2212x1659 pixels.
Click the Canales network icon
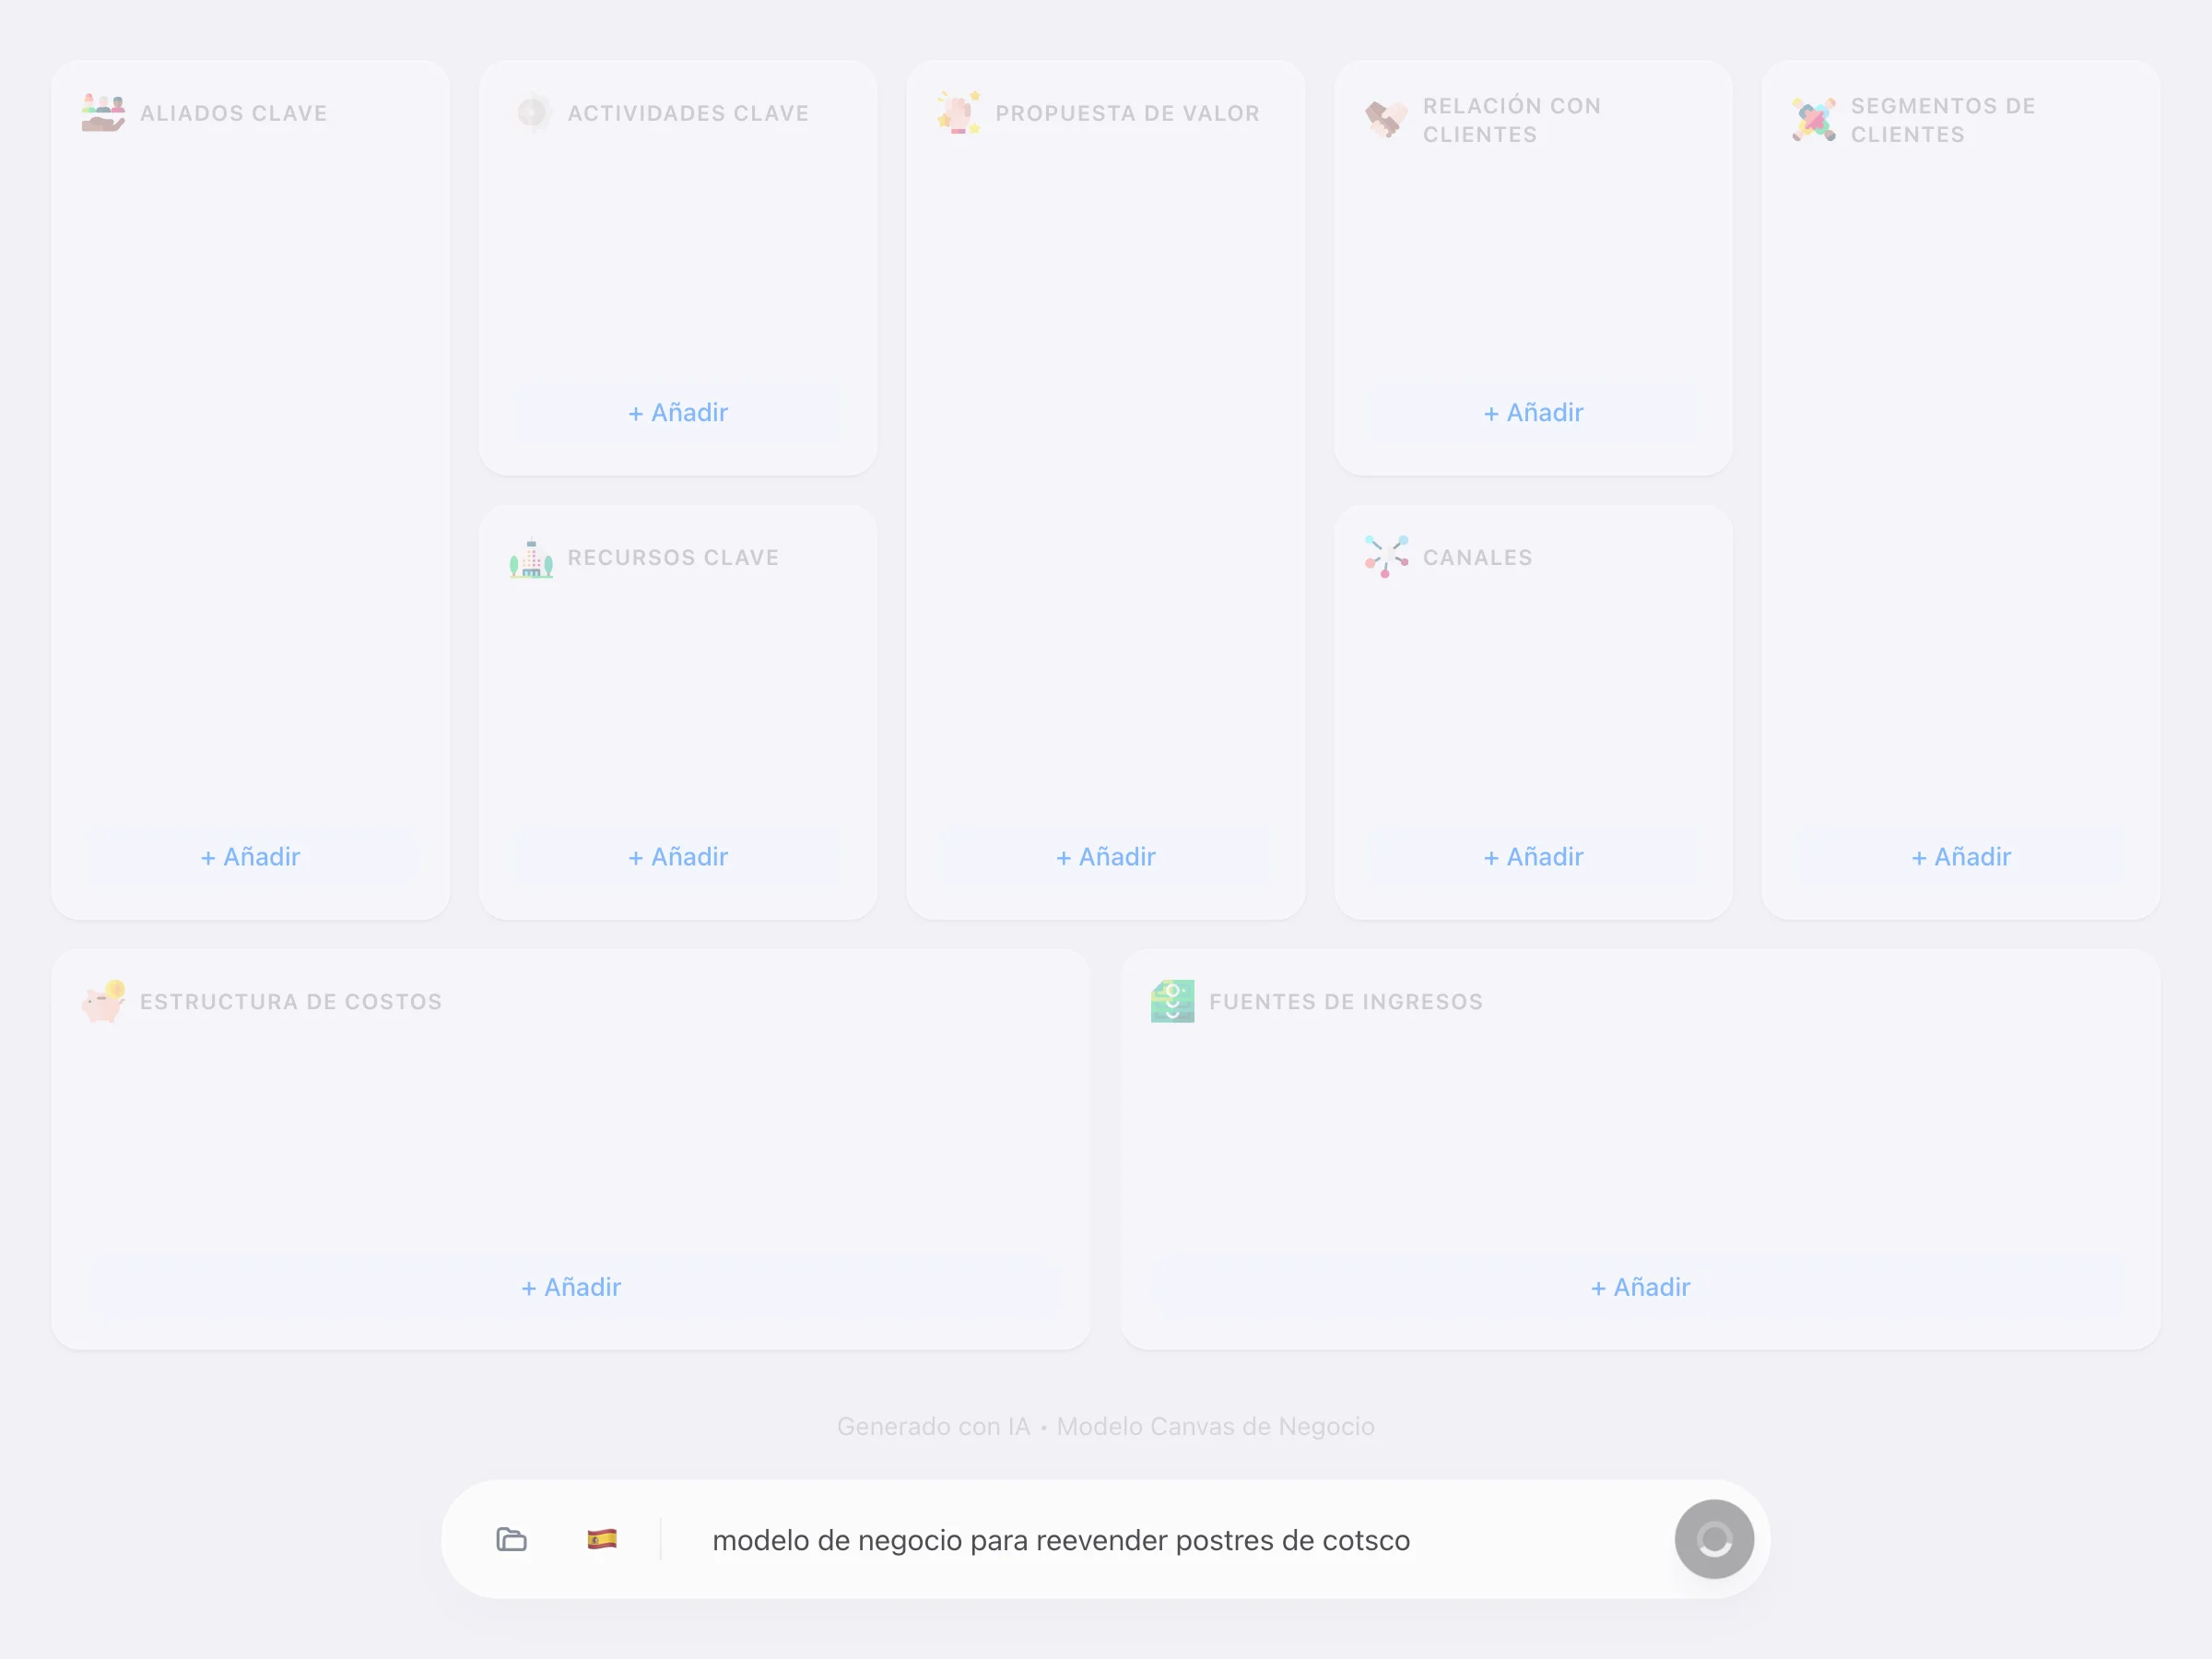(x=1387, y=557)
